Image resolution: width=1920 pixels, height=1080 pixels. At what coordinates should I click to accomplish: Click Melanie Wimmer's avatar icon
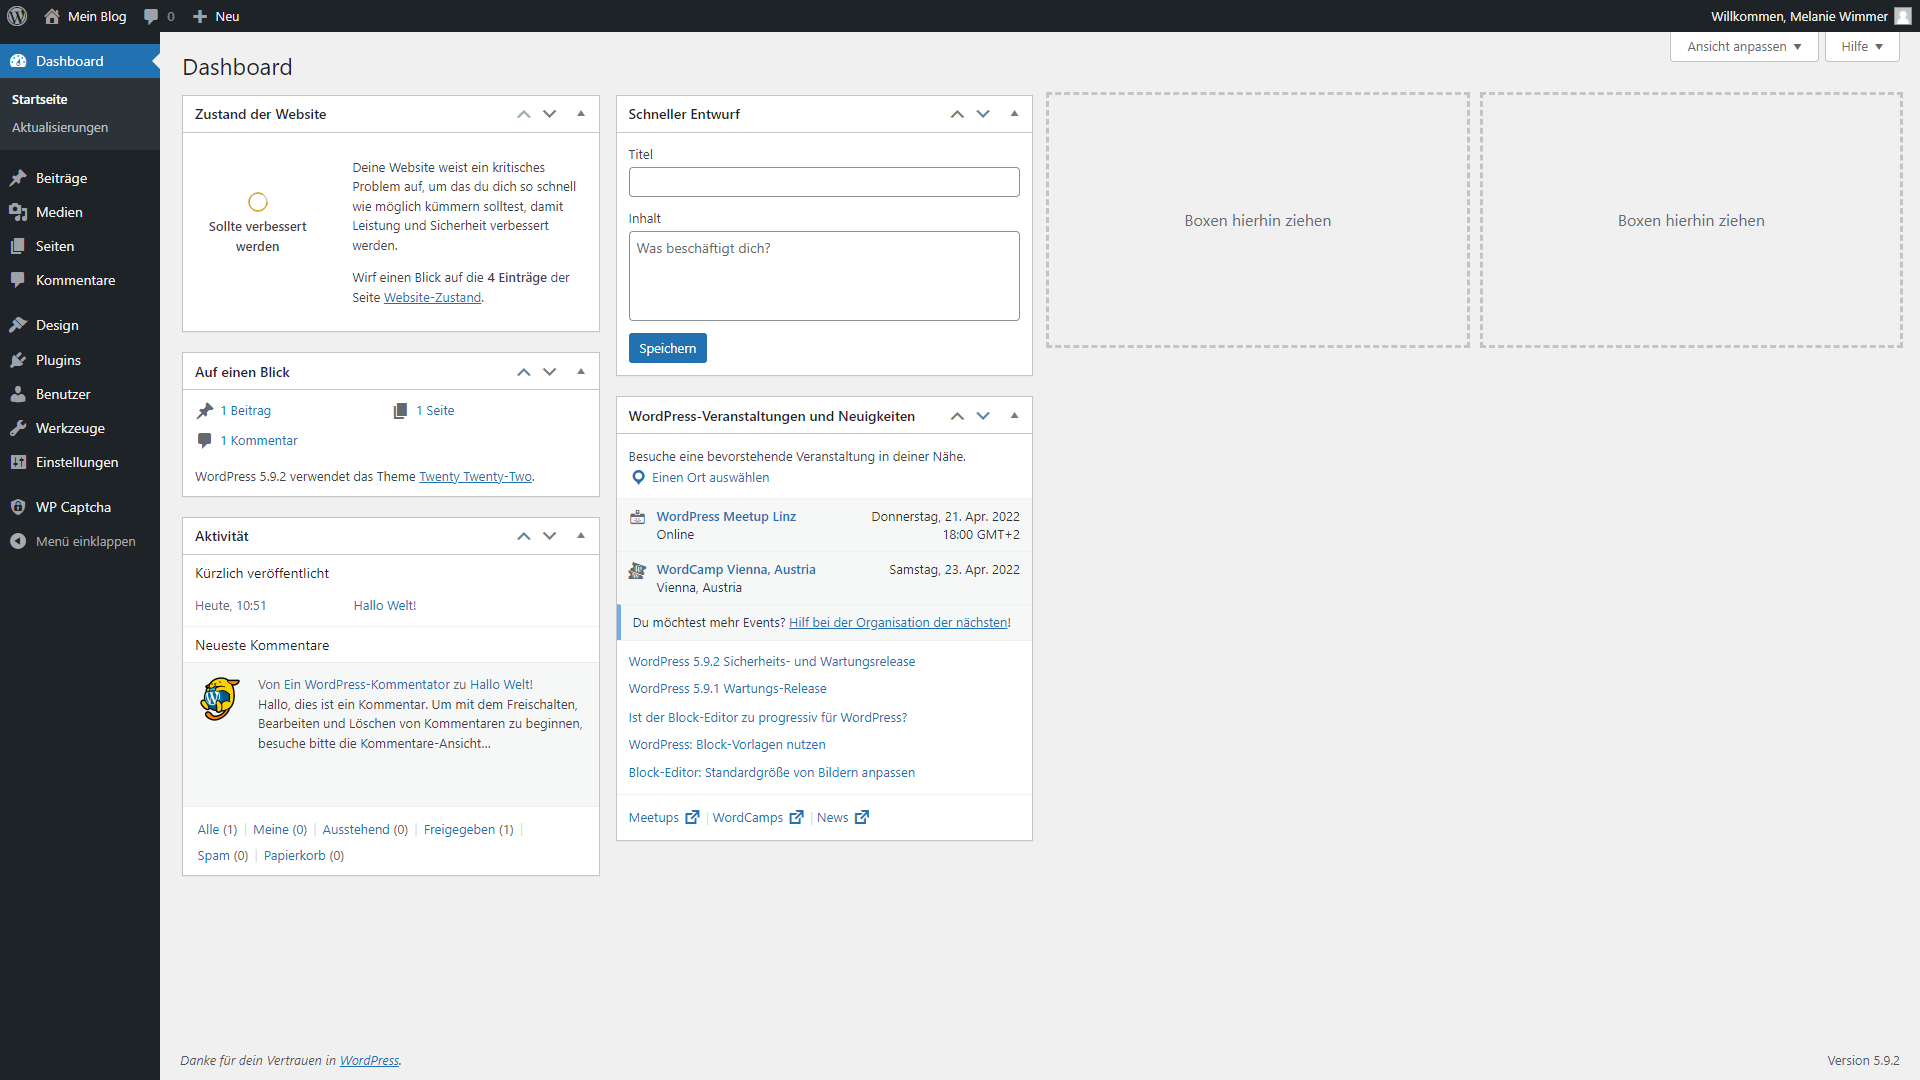click(1902, 16)
